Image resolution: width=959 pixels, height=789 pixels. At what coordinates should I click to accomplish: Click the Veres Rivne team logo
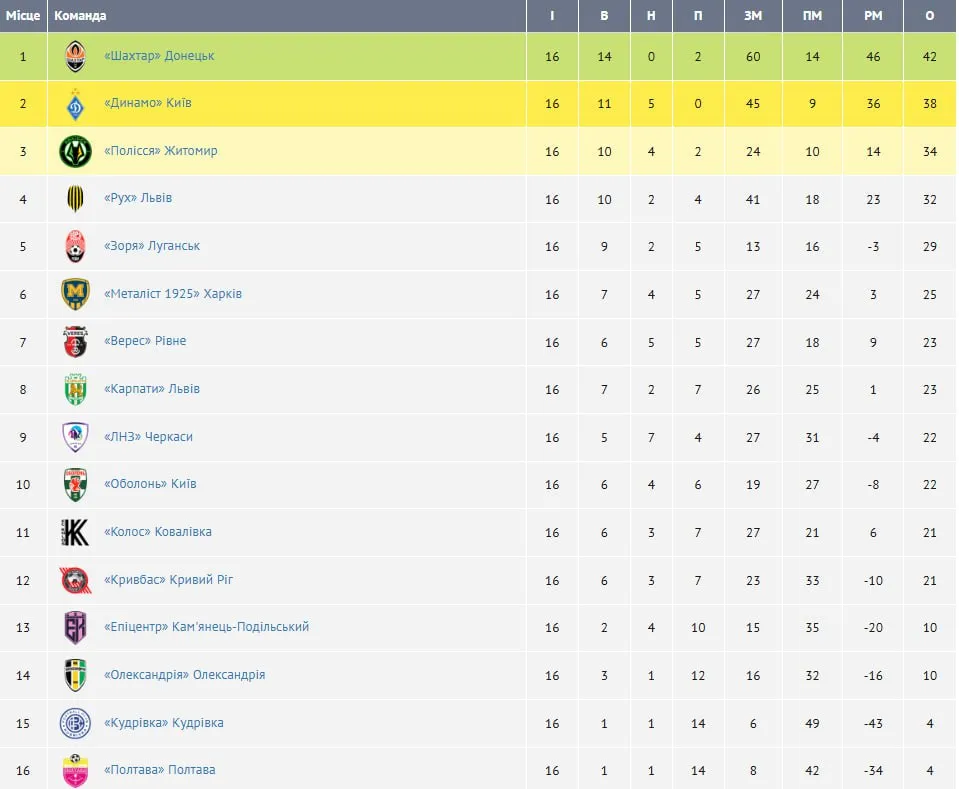[75, 342]
